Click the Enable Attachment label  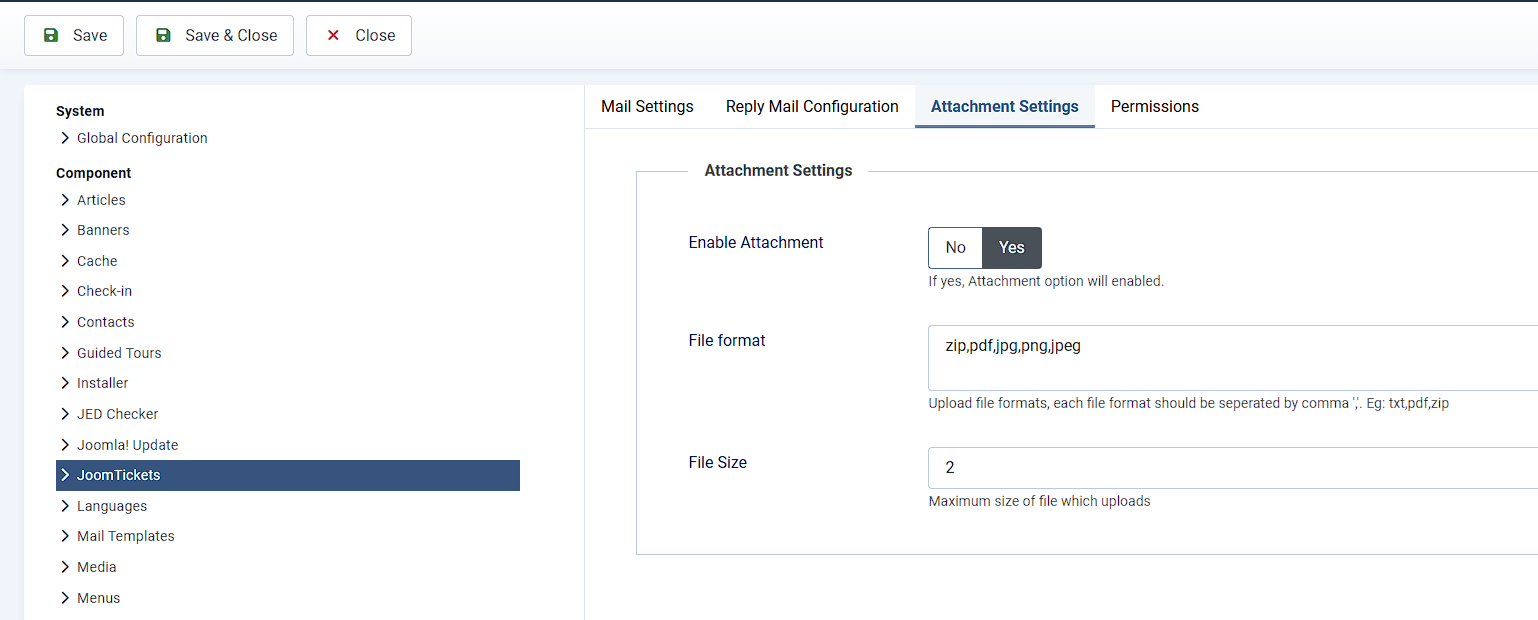click(x=756, y=242)
